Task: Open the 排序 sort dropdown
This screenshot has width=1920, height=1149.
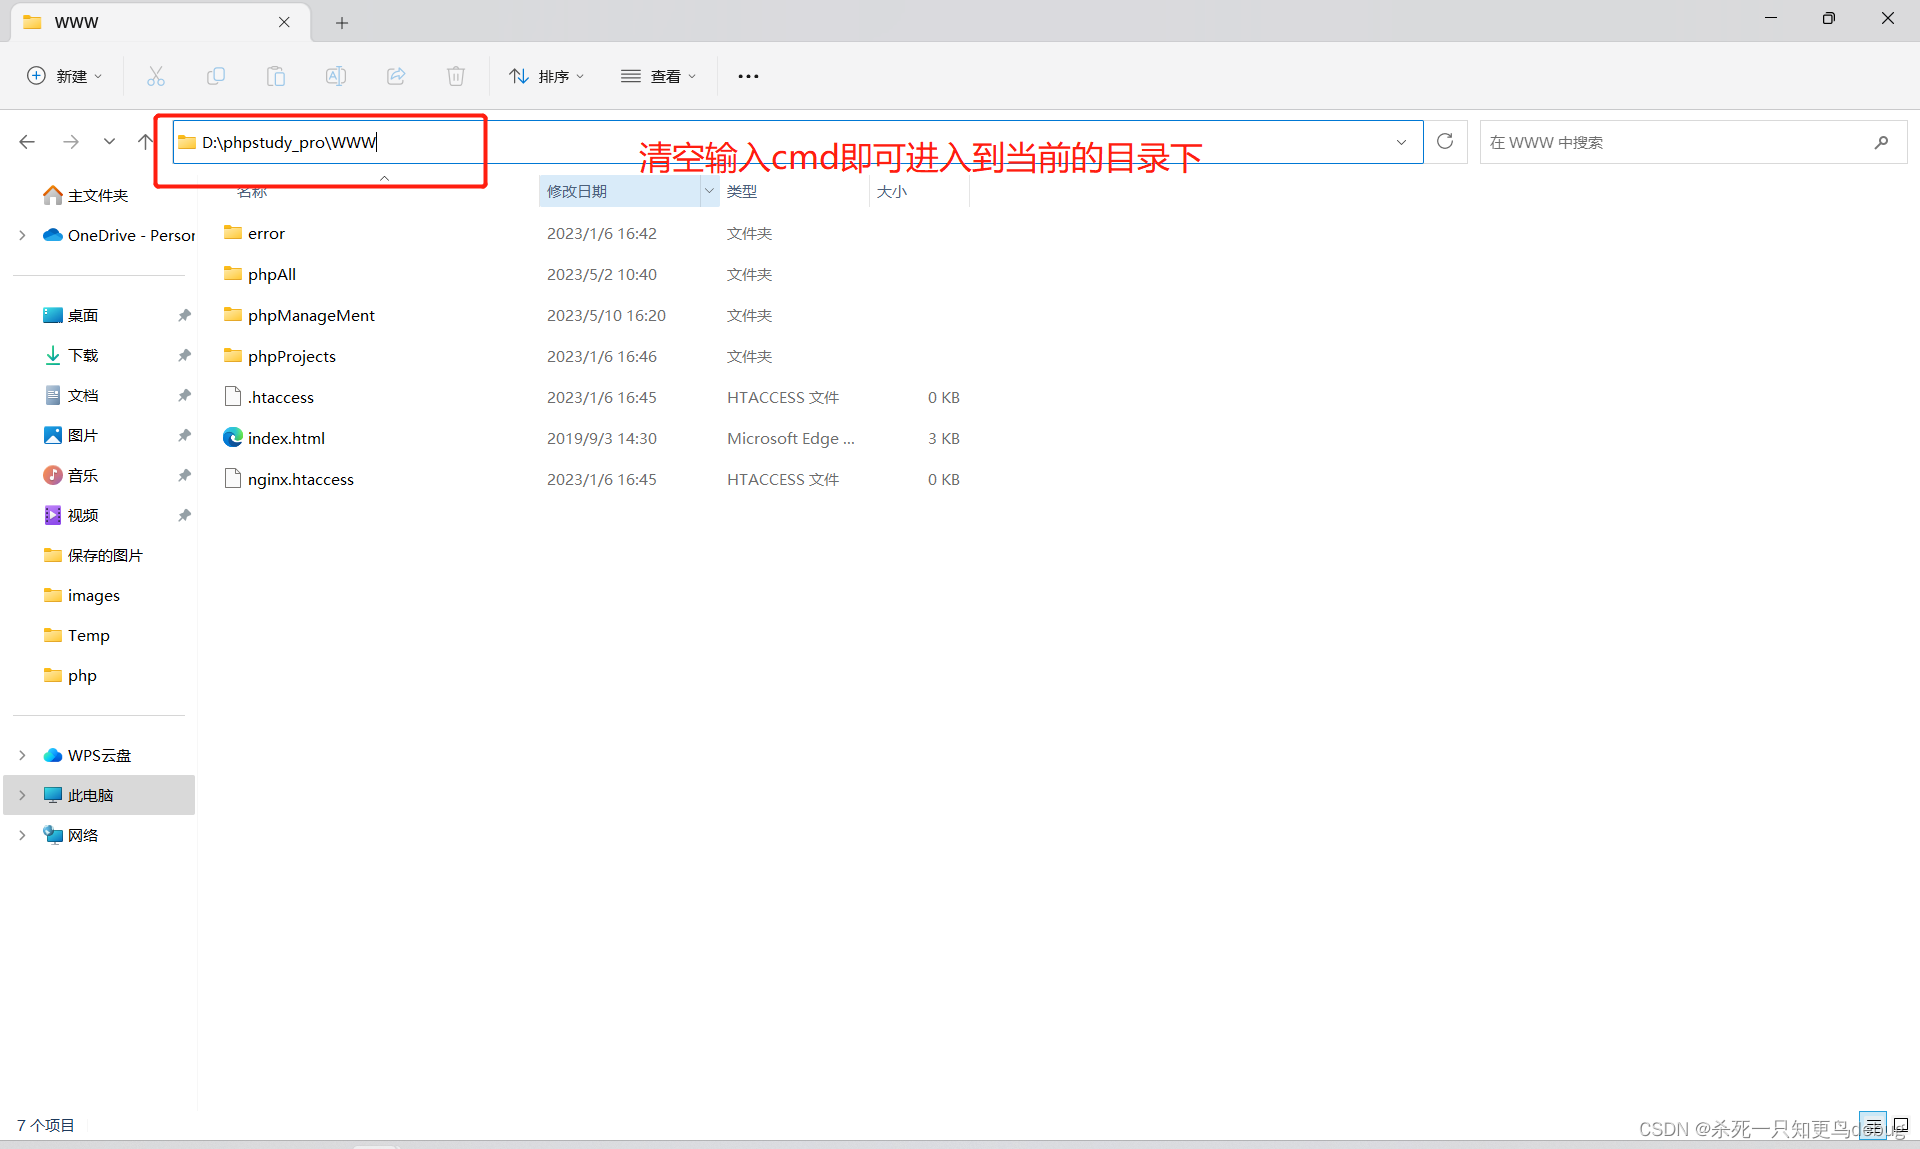Action: (546, 75)
